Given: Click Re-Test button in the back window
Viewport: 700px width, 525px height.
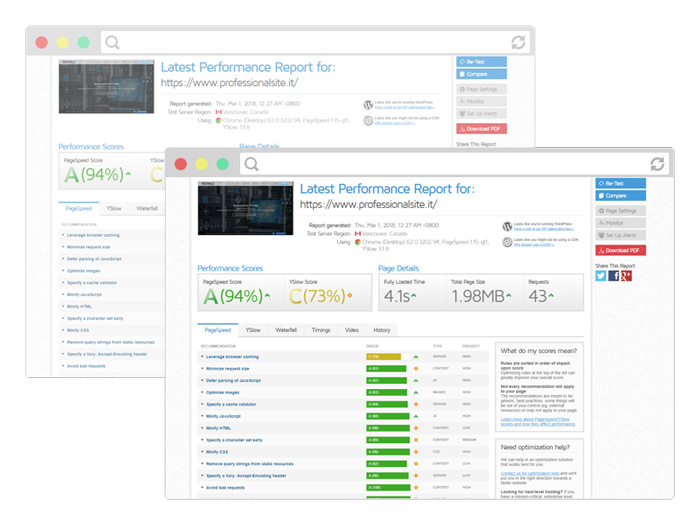Looking at the screenshot, I should click(481, 62).
